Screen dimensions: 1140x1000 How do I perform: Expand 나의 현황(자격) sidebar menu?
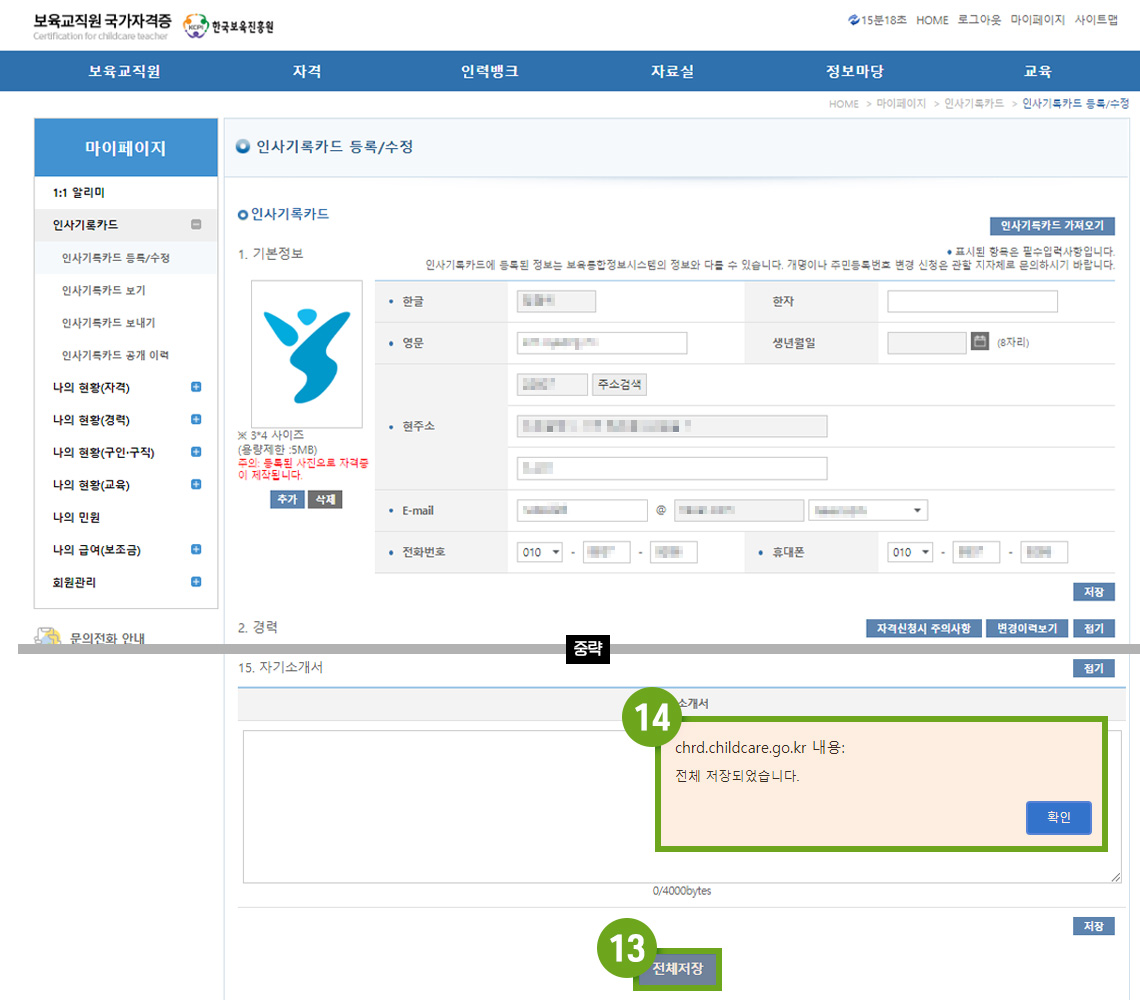196,387
